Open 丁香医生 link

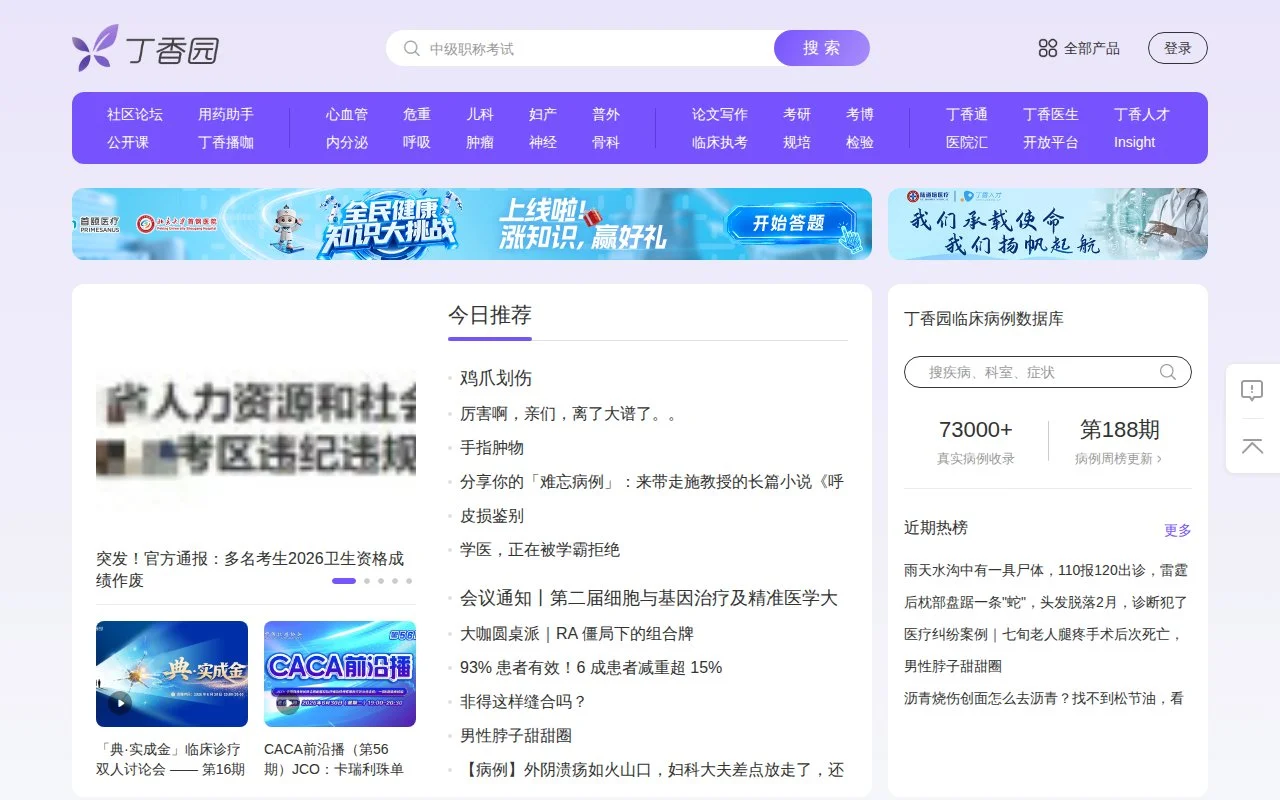click(1051, 114)
